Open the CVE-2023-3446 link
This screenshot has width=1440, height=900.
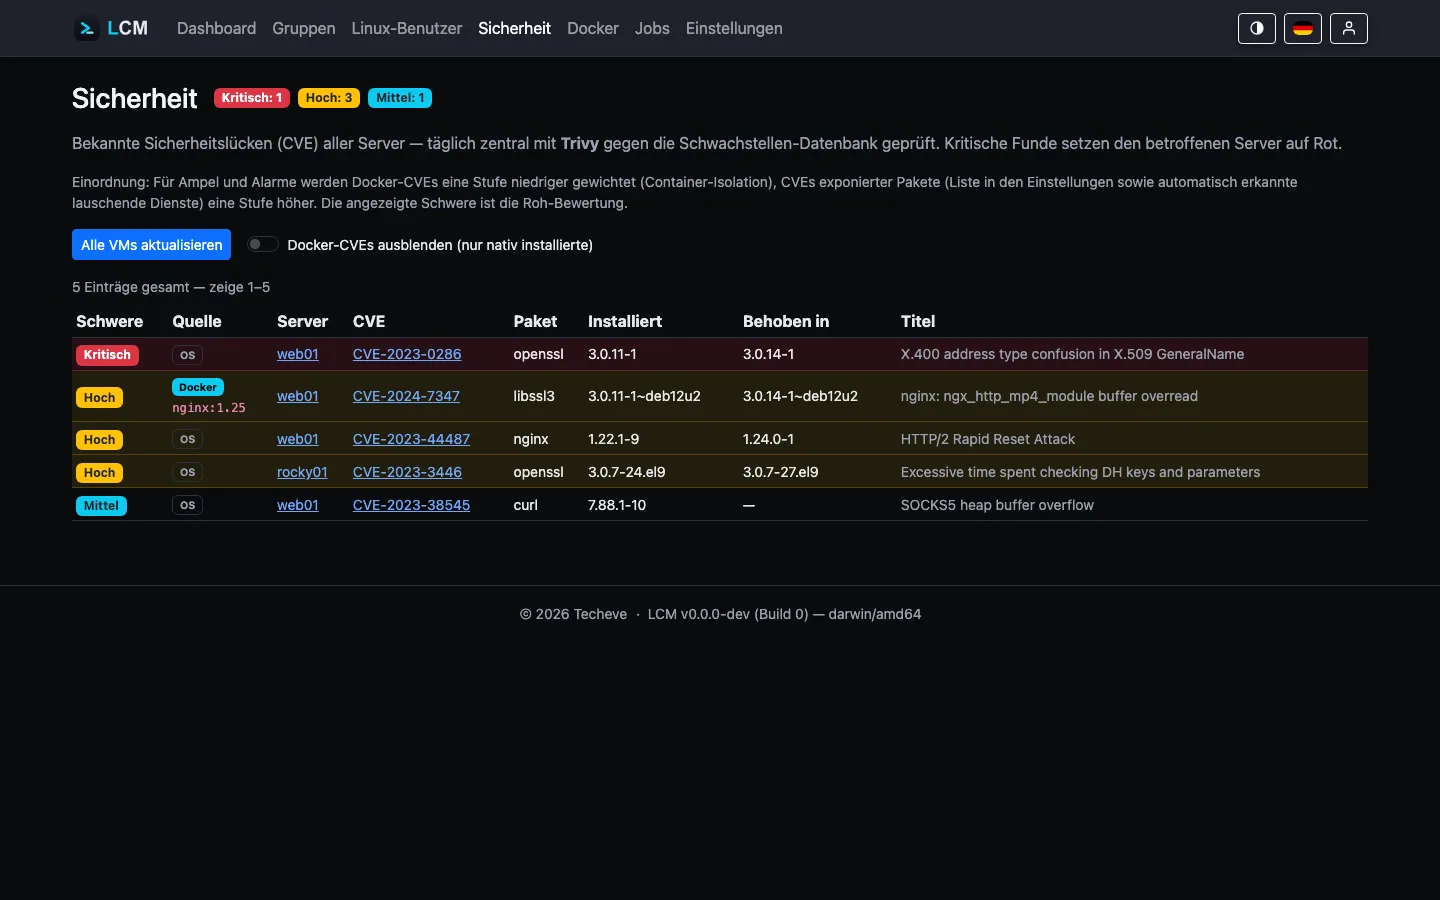click(x=407, y=472)
